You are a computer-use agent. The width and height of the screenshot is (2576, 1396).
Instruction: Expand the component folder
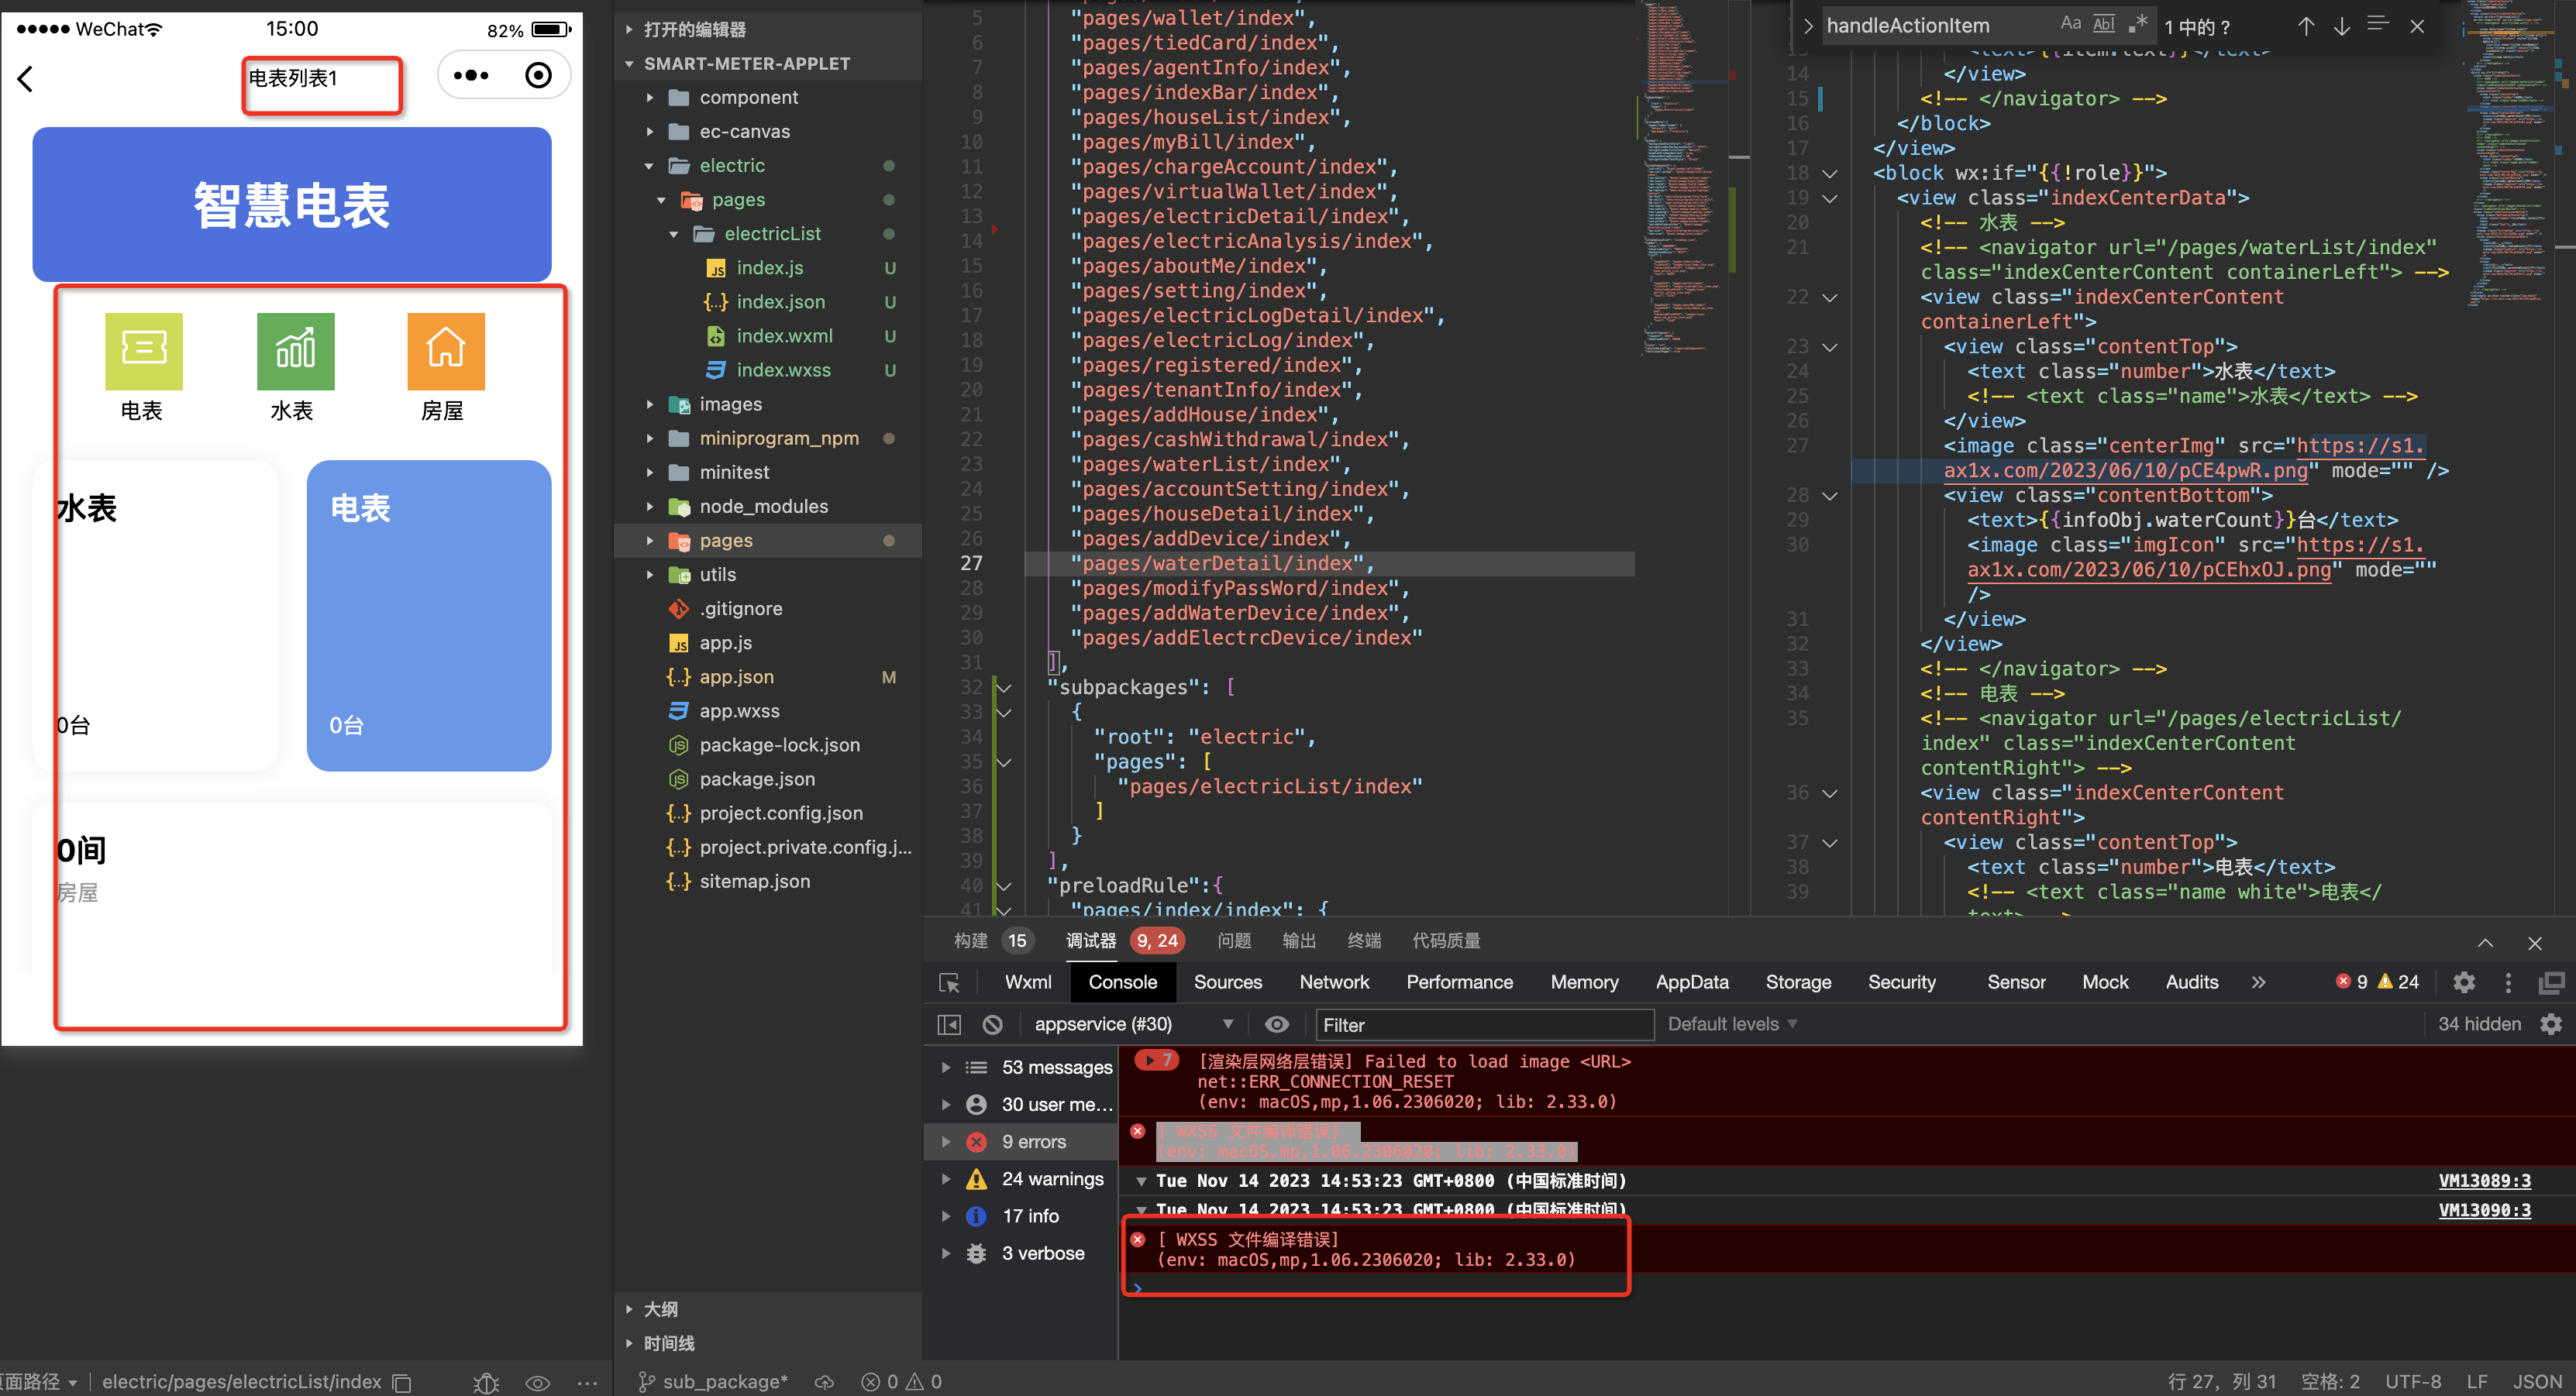click(x=748, y=97)
